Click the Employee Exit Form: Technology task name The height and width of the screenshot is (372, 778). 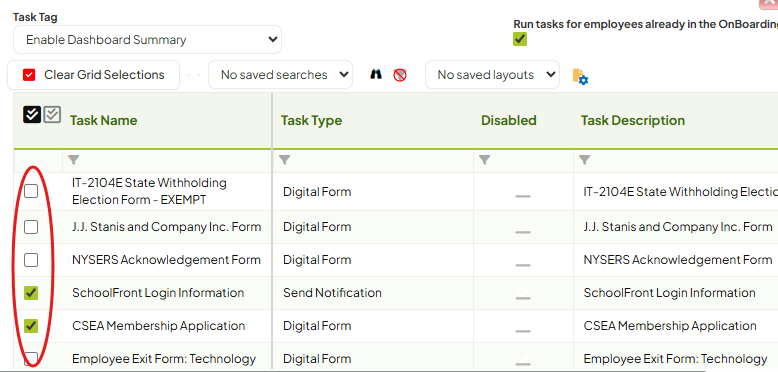tap(164, 359)
